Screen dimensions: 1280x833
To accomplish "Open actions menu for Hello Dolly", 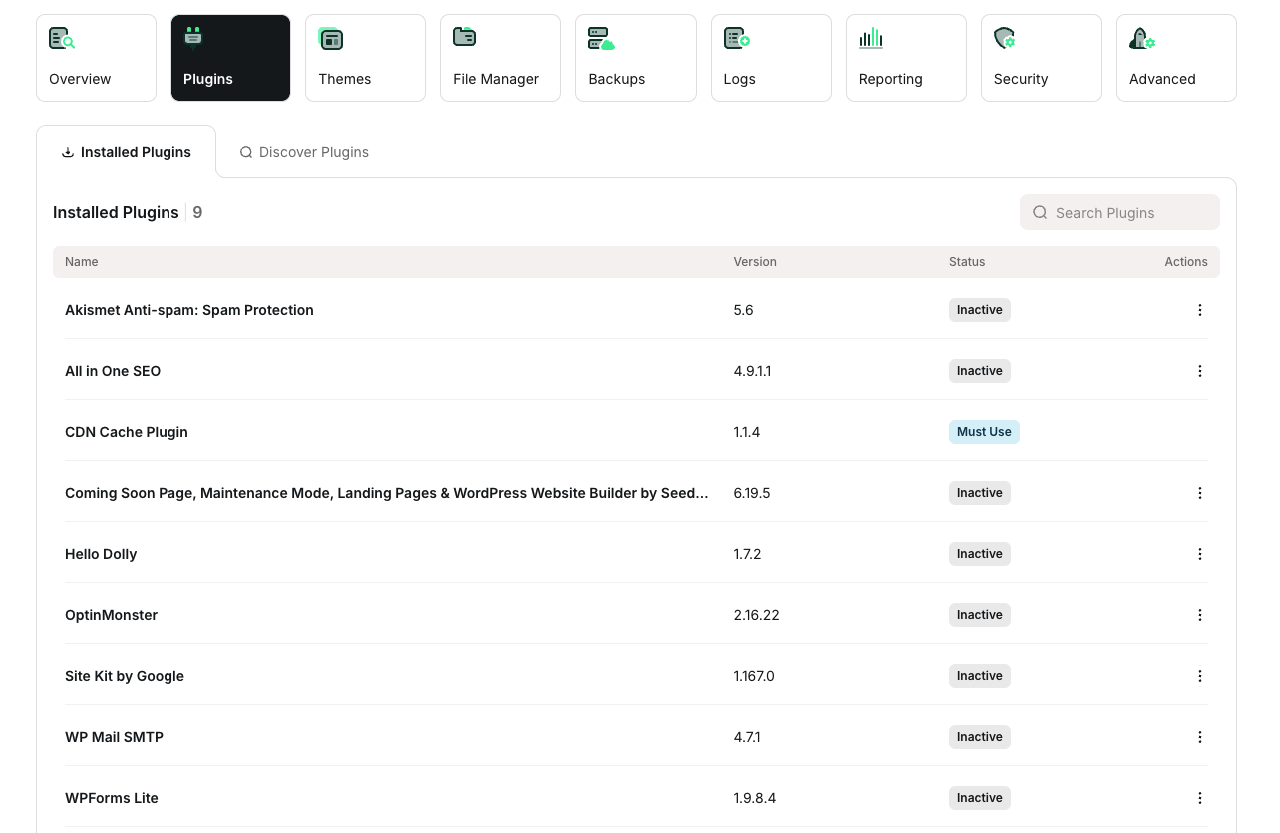I will click(1200, 554).
